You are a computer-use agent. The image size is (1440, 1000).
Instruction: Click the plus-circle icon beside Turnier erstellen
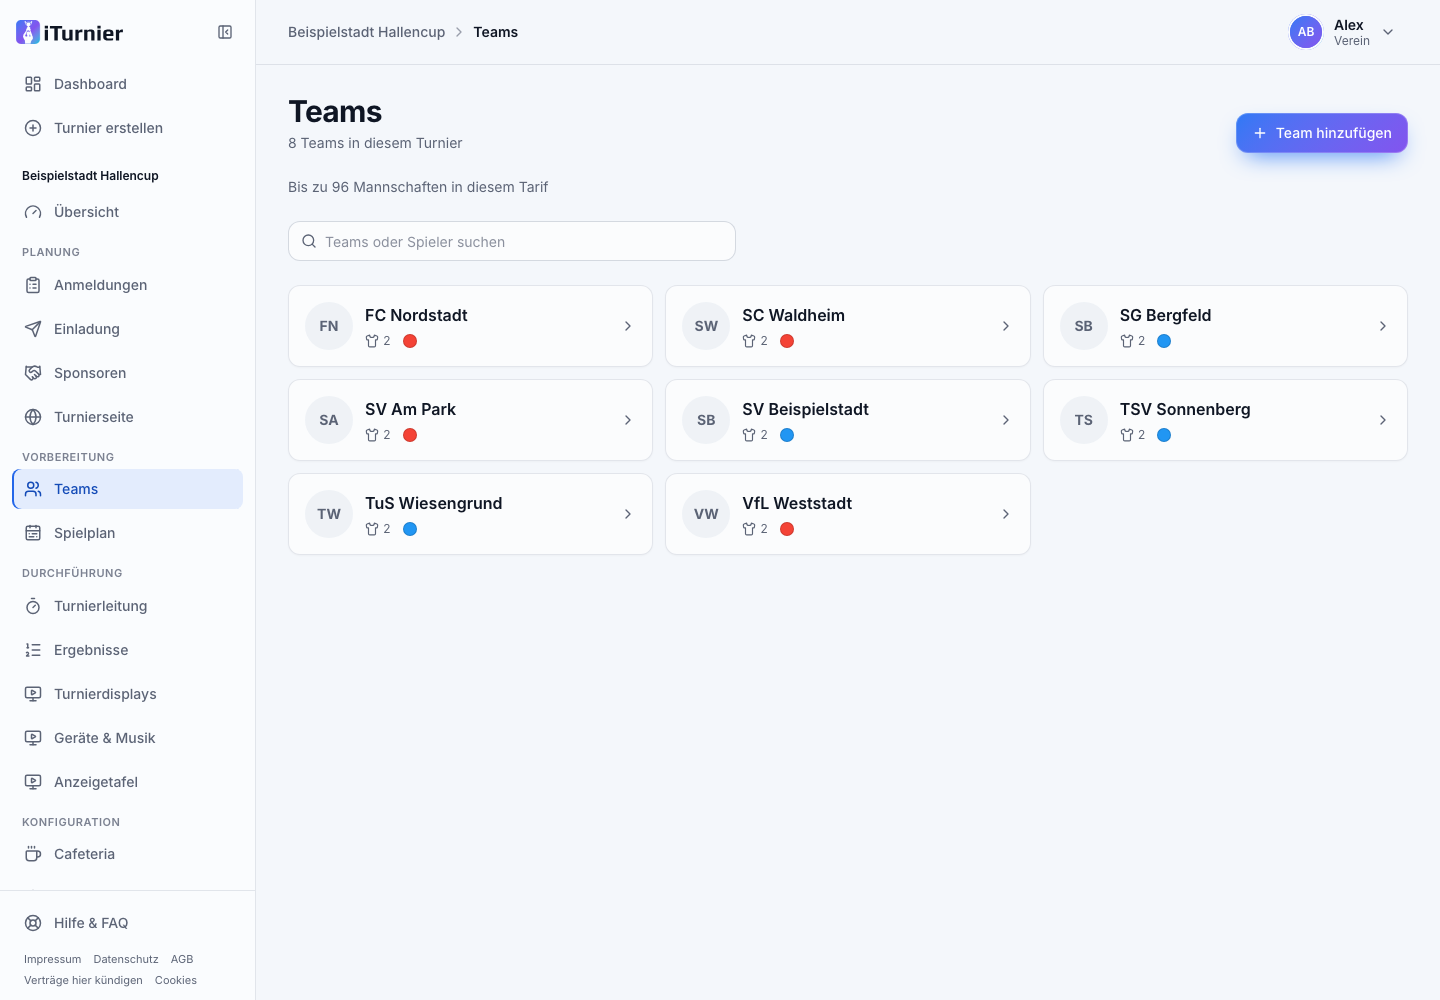point(33,128)
